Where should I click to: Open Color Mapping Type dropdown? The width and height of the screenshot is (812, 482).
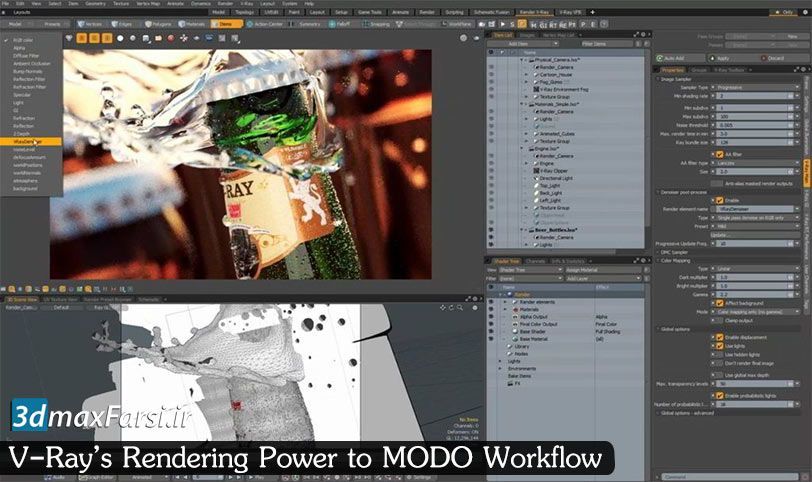[758, 269]
